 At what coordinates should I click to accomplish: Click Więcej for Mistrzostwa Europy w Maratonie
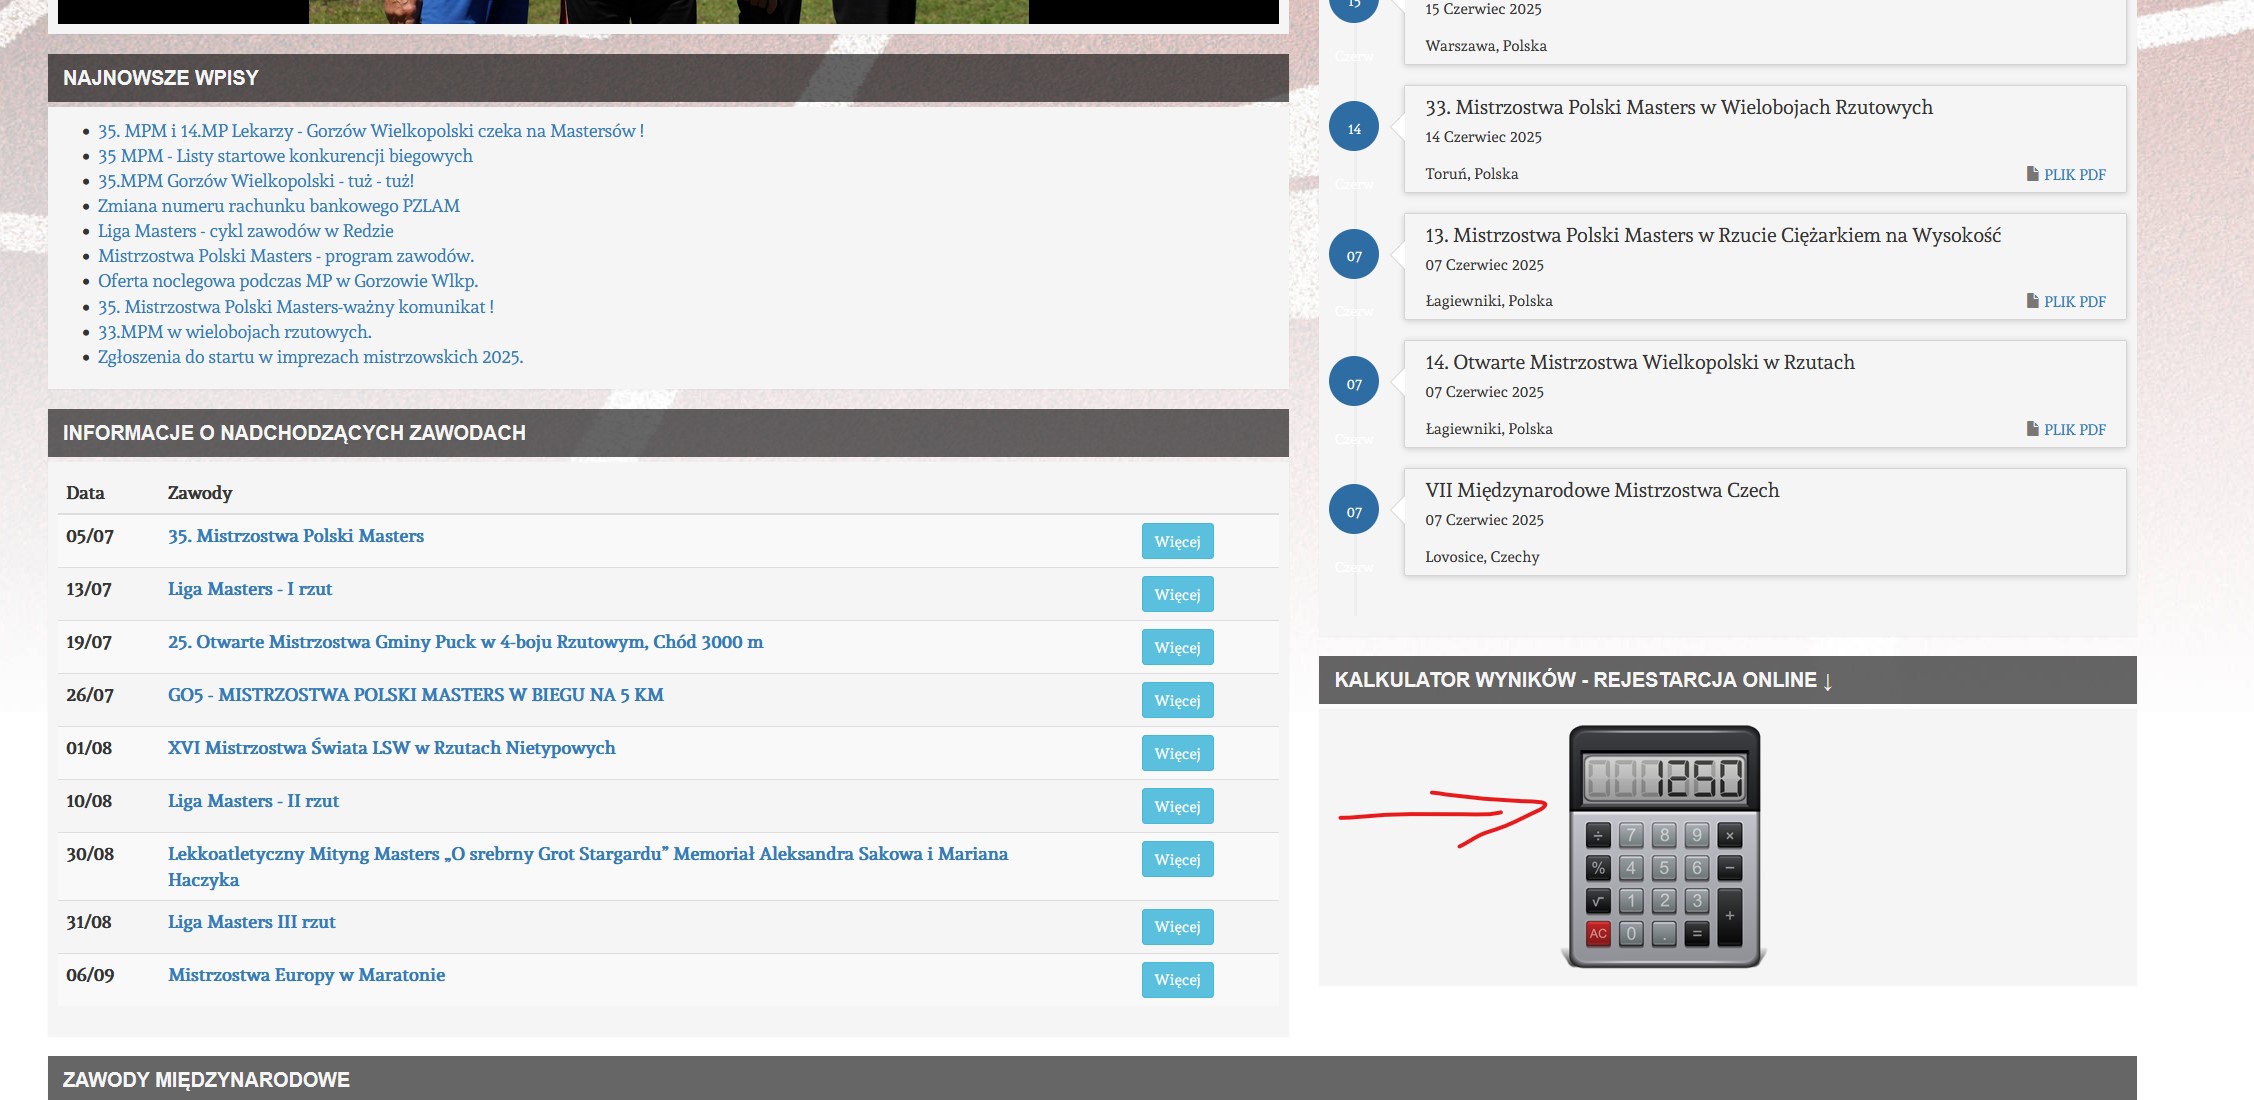point(1177,979)
